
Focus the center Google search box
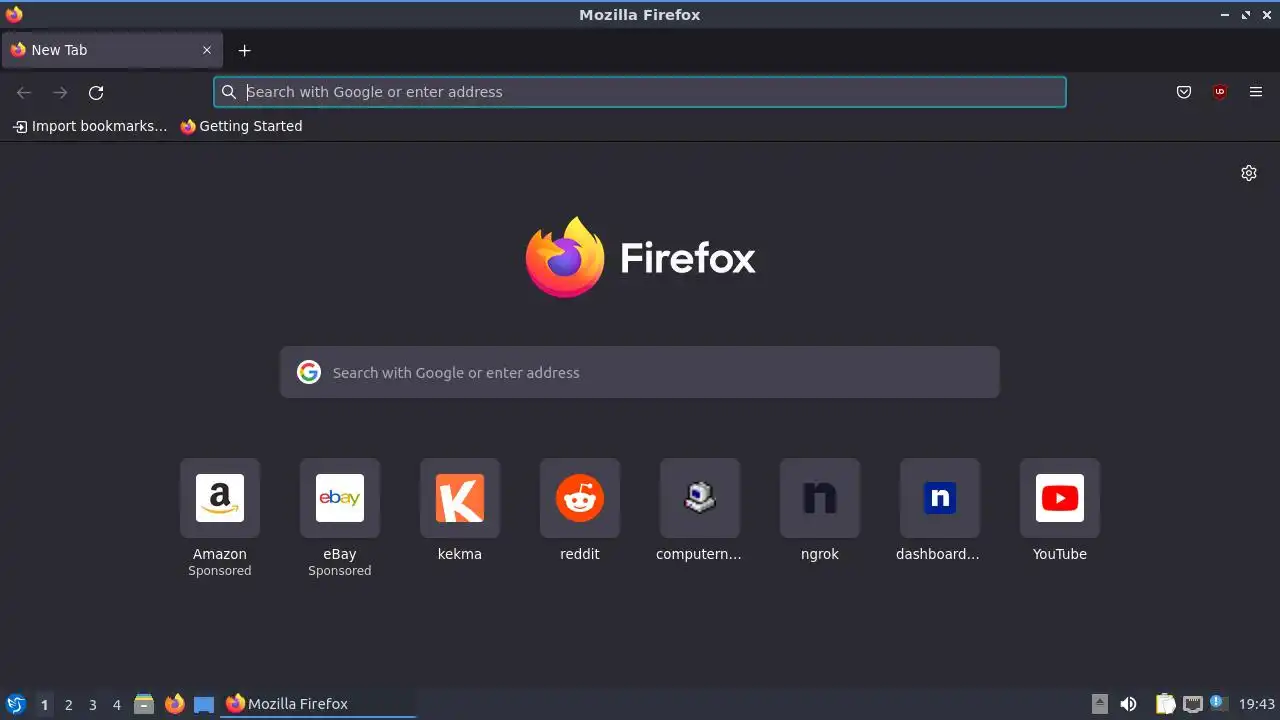coord(640,372)
